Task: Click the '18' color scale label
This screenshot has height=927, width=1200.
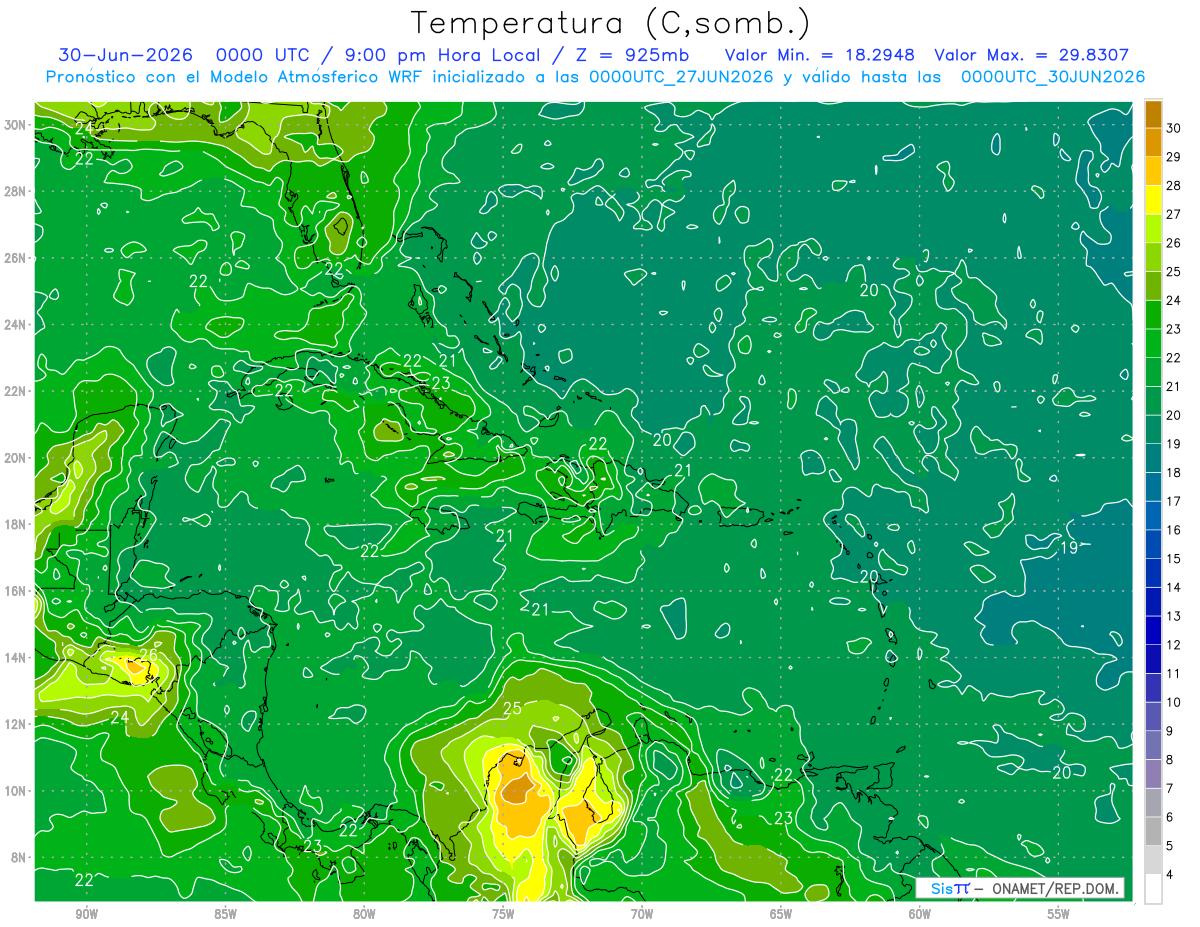Action: (x=1174, y=473)
